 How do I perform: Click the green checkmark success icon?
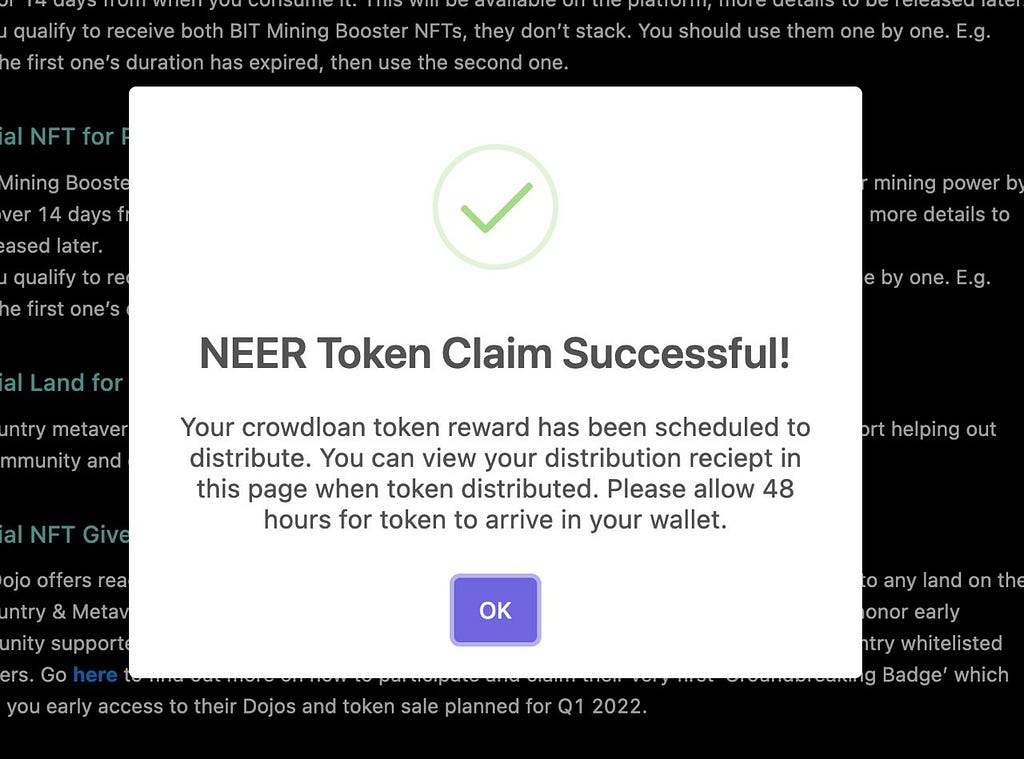pos(495,207)
